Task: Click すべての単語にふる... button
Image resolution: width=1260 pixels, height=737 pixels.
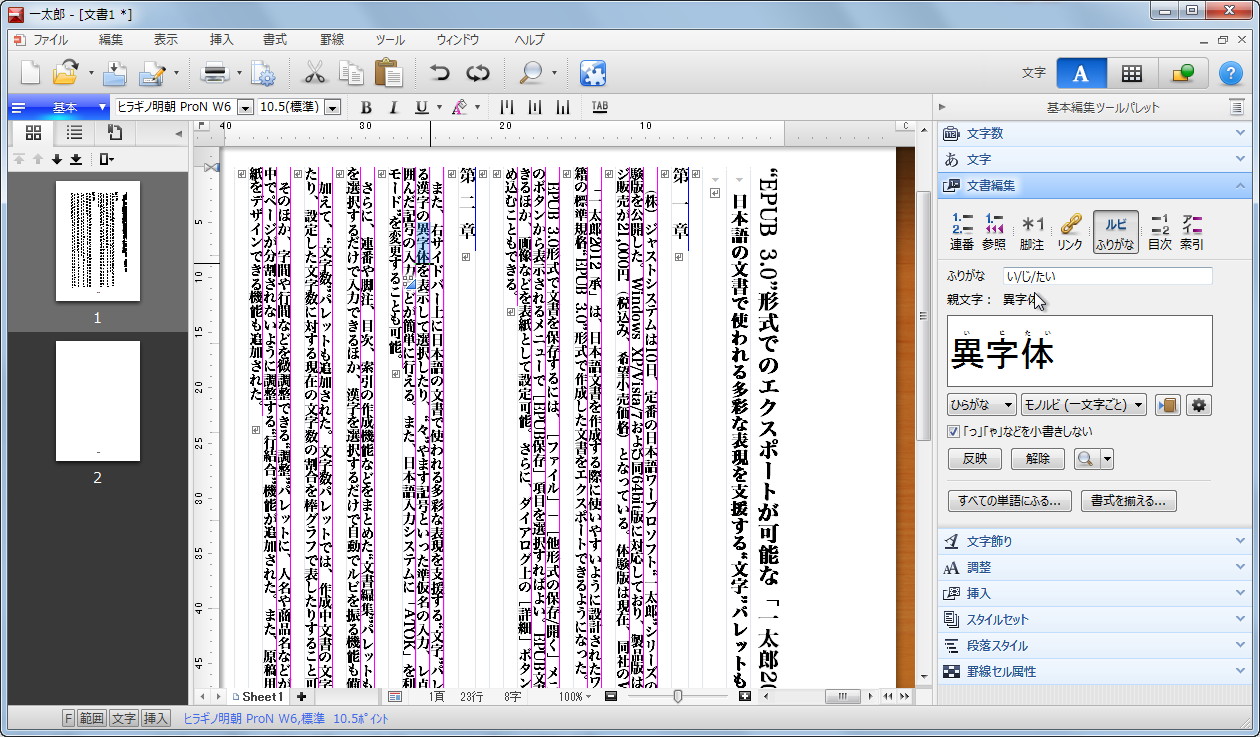Action: 1010,501
